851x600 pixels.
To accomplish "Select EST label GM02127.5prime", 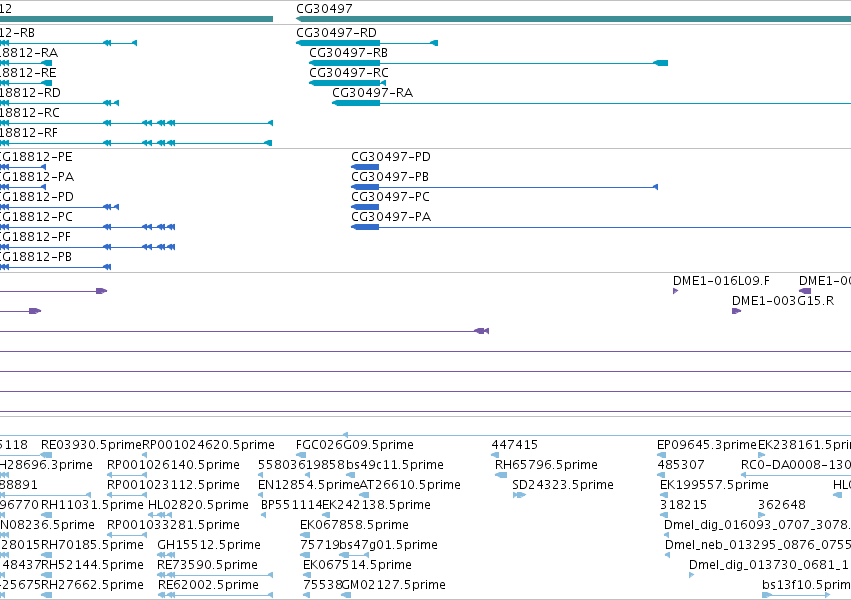I will (393, 585).
